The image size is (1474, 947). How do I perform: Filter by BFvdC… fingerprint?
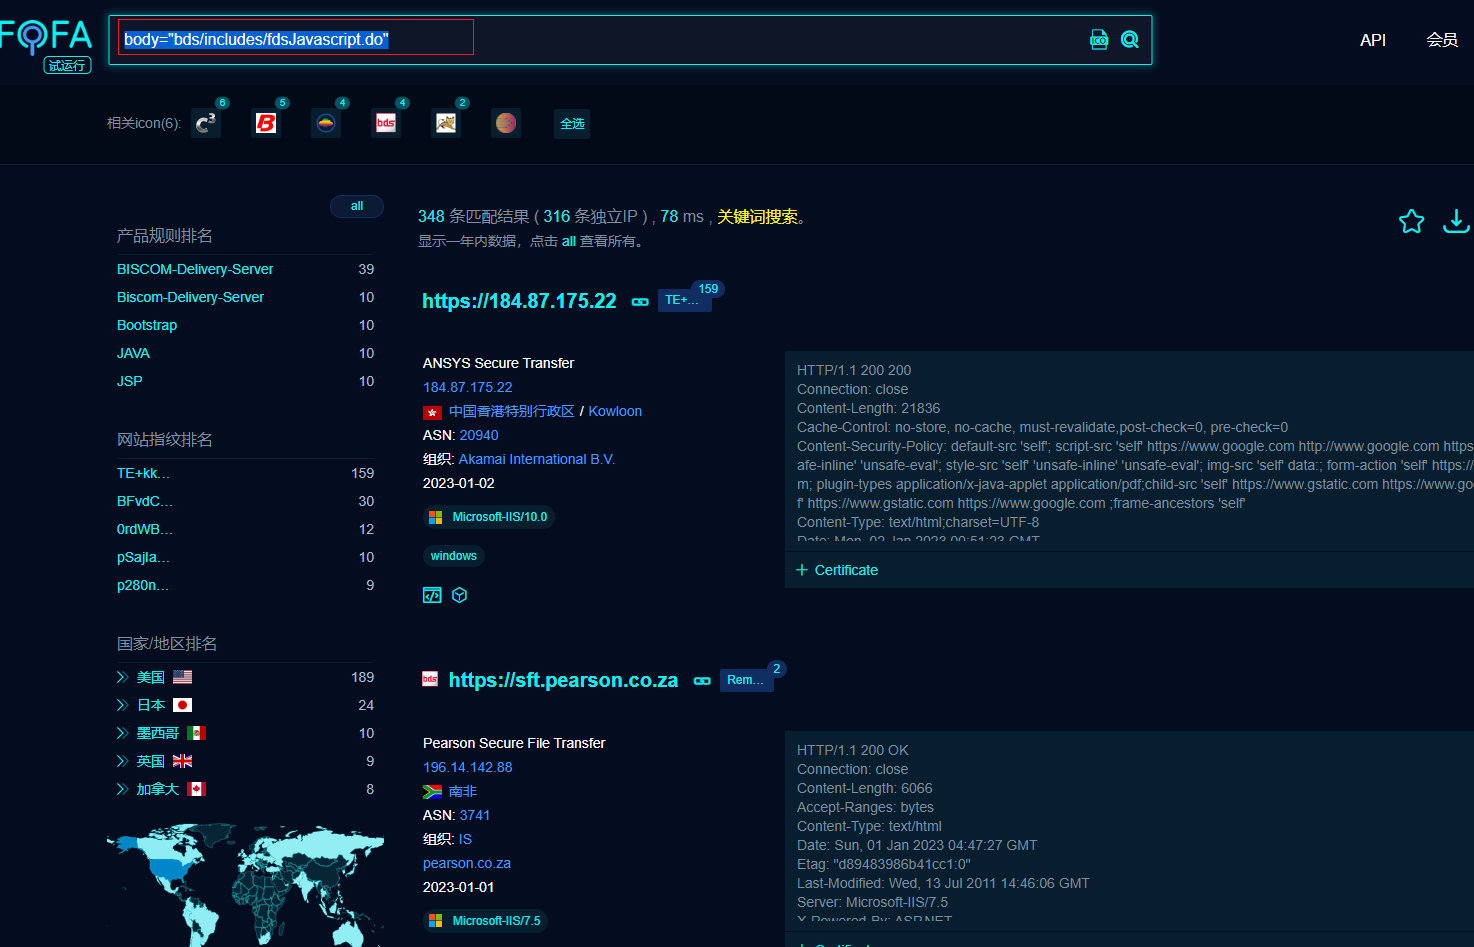tap(145, 501)
